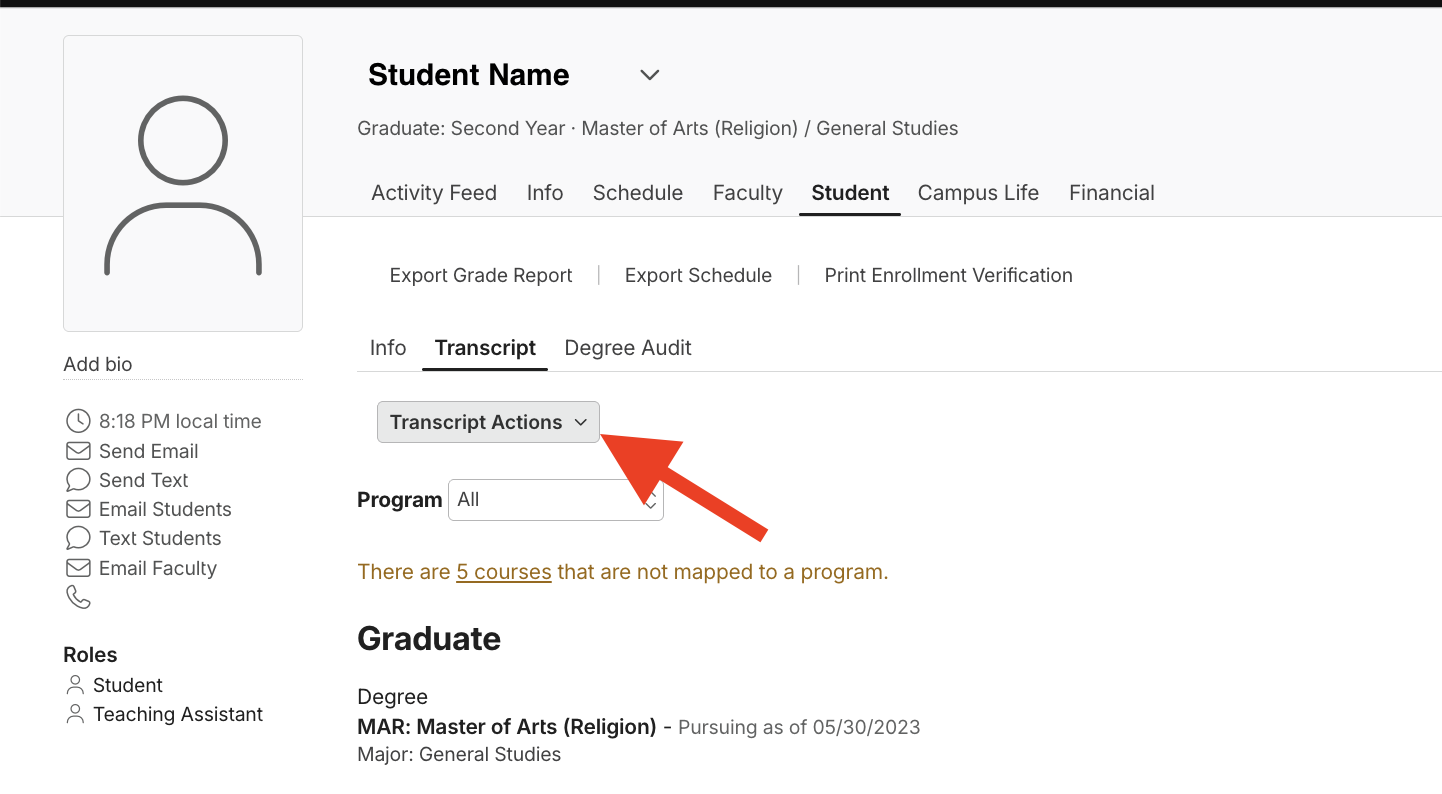Click the speech bubble icon beside Send Text
The image size is (1442, 794).
point(78,480)
